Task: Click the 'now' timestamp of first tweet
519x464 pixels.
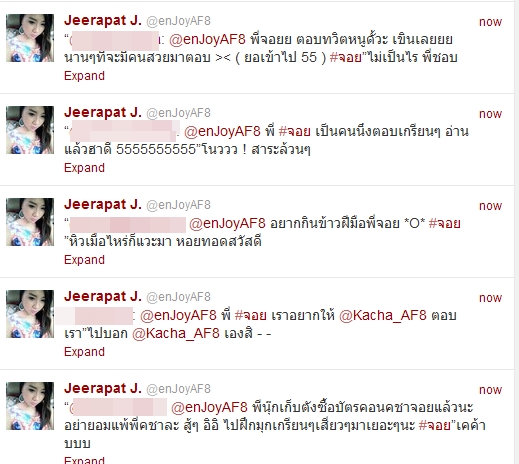Action: 490,22
